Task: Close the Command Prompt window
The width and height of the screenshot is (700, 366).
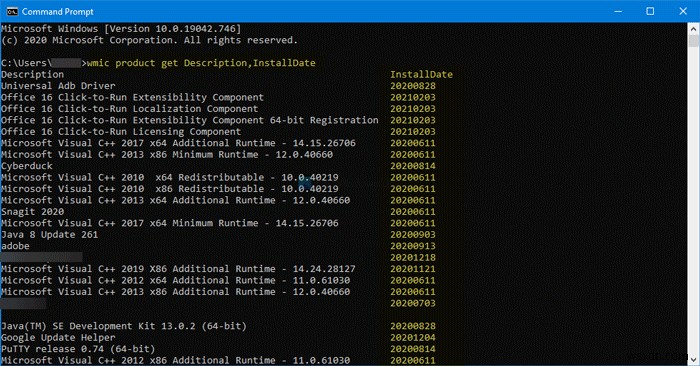Action: point(683,12)
